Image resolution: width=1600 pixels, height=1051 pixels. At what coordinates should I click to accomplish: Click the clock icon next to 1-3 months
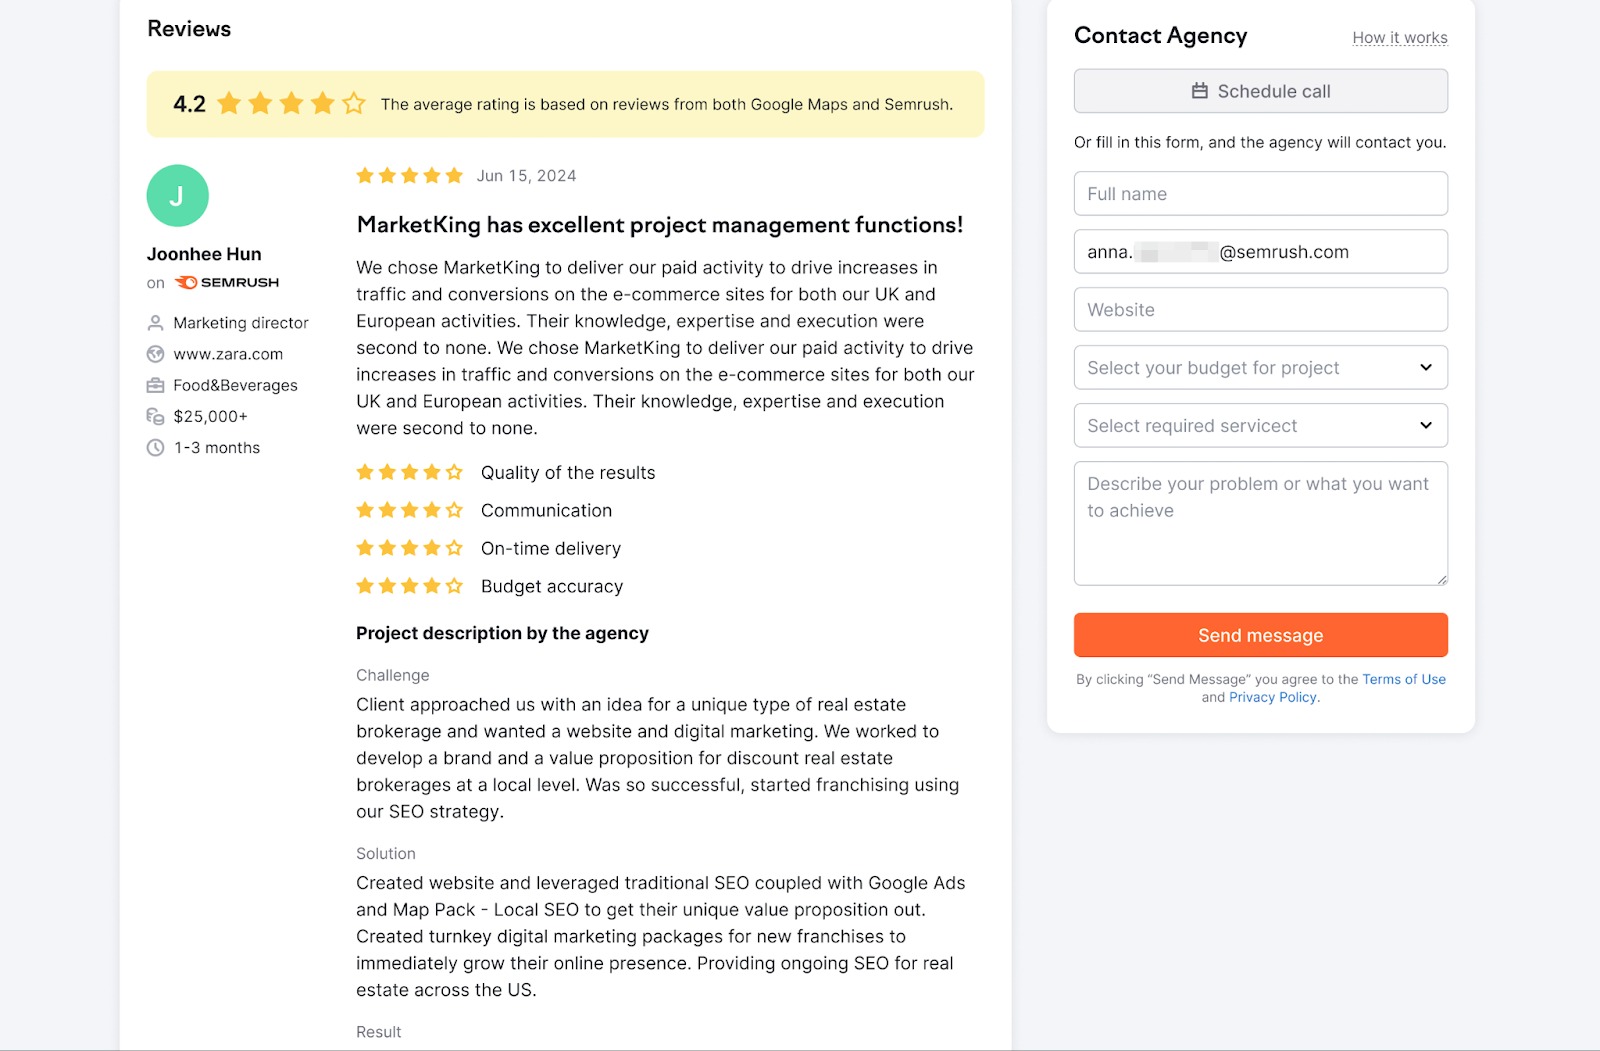point(156,448)
